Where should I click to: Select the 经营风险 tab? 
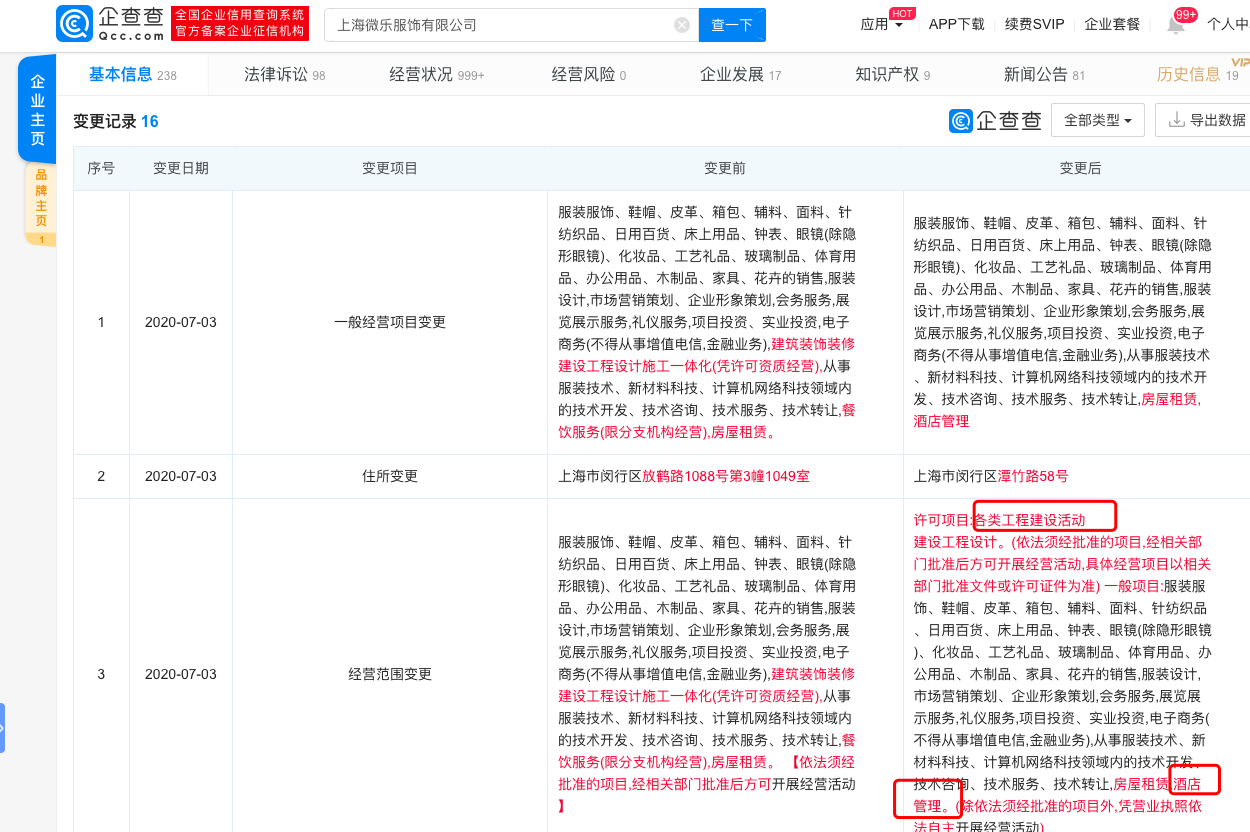click(x=588, y=75)
